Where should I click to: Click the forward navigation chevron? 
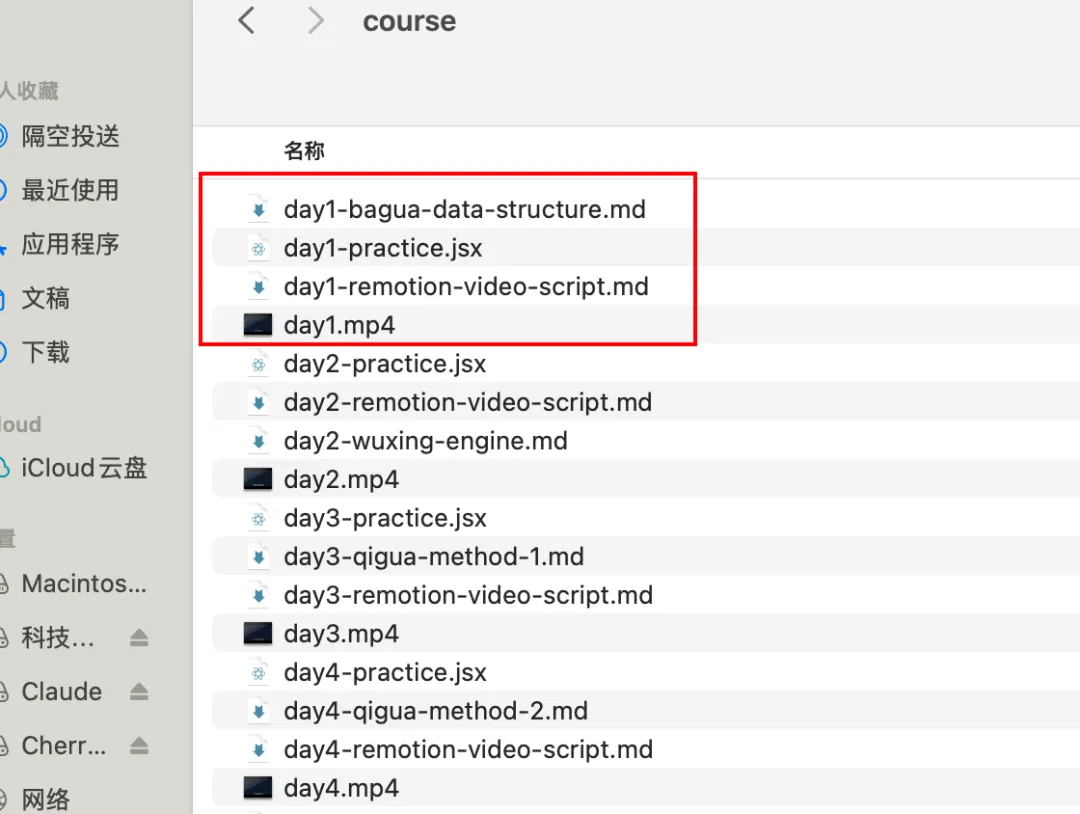tap(316, 21)
